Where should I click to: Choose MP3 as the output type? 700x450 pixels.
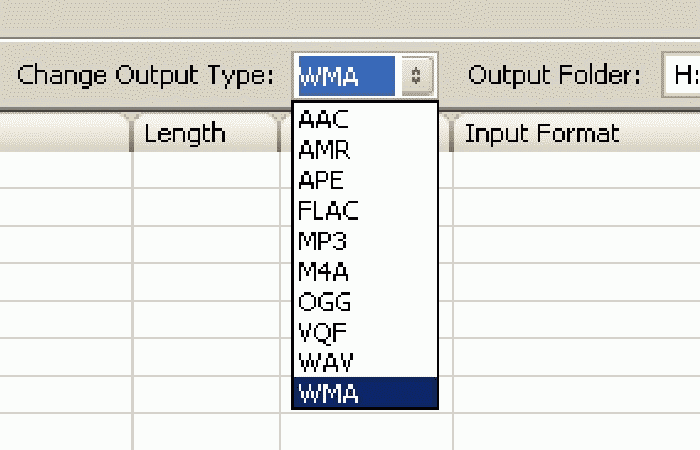(x=364, y=241)
